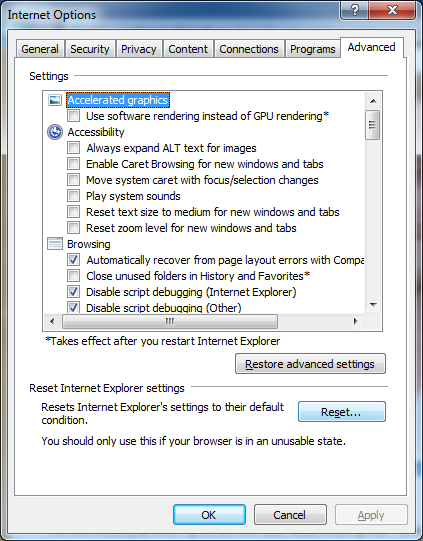Switch to the Security tab
Screen dimensions: 423x541
[90, 49]
